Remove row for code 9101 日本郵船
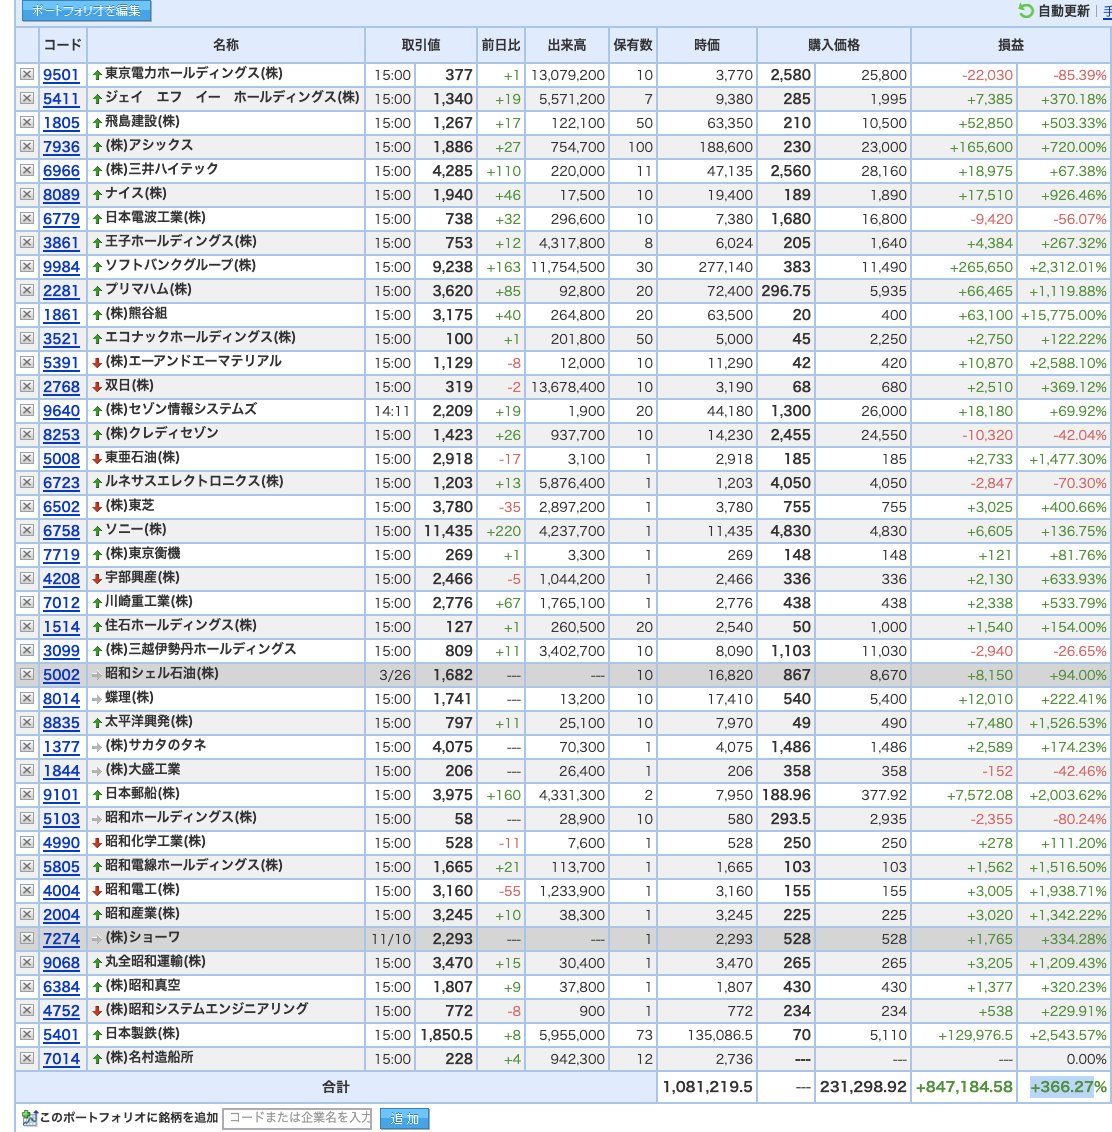The width and height of the screenshot is (1112, 1132). pyautogui.click(x=27, y=794)
